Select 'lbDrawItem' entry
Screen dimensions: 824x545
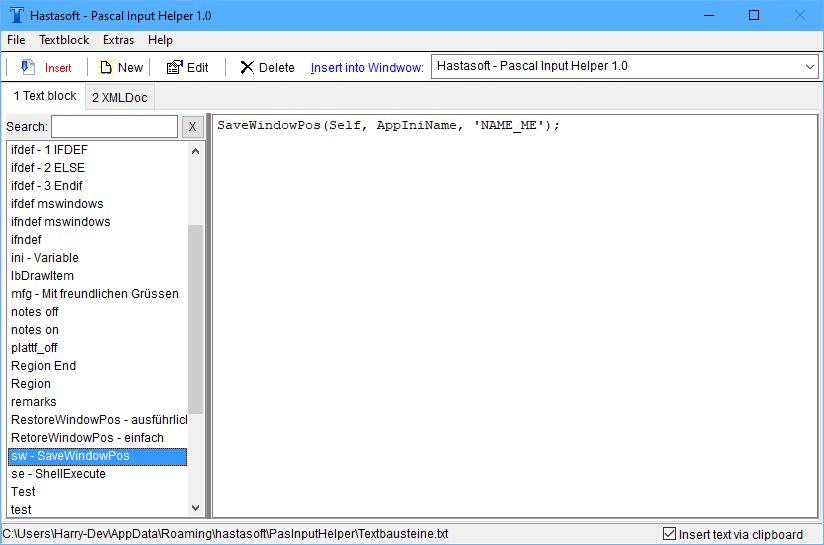pos(98,275)
